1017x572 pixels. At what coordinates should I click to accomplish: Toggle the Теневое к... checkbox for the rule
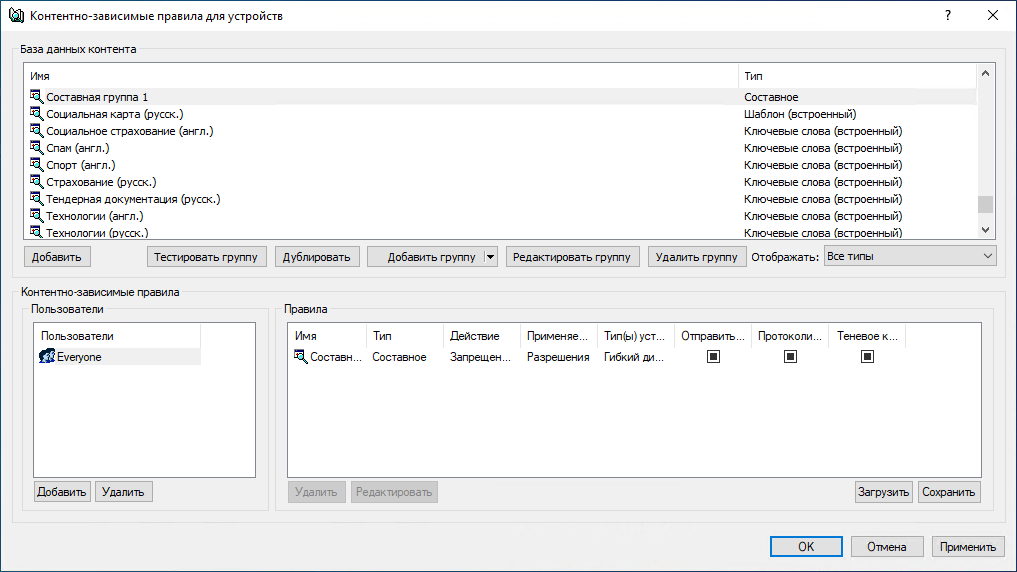pos(867,357)
